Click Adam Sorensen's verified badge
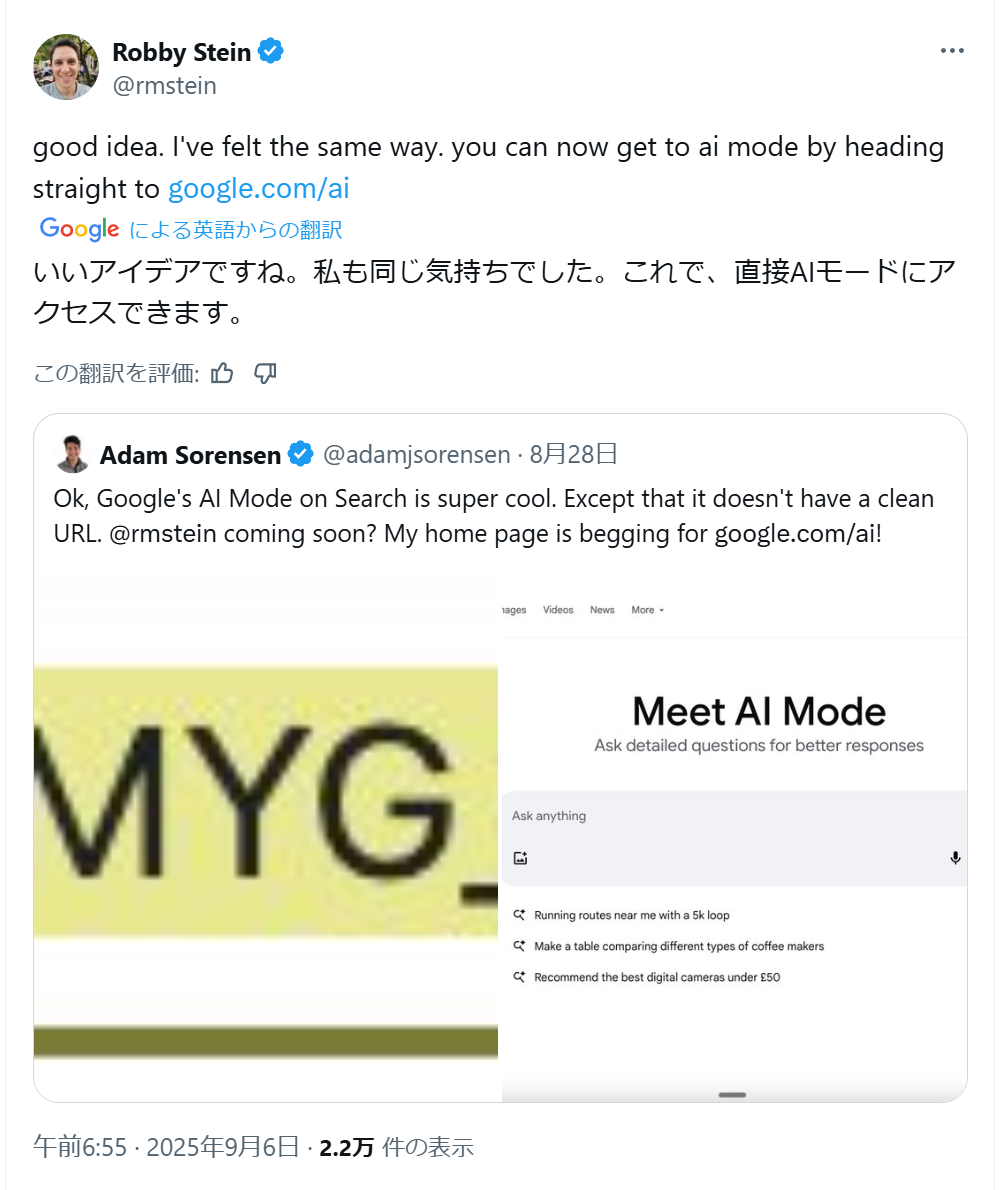999x1190 pixels. [x=301, y=454]
